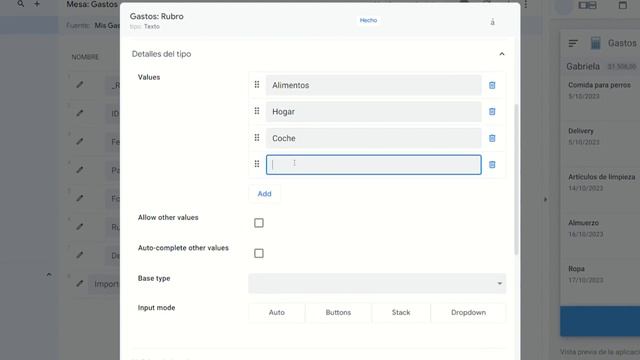The width and height of the screenshot is (640, 360).
Task: Click the drag handle of the empty value row
Action: click(257, 164)
